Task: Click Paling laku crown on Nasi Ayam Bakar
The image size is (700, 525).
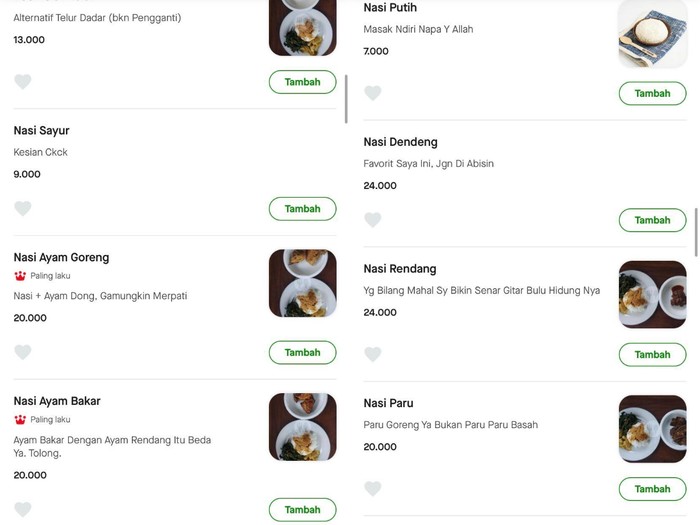Action: 20,420
